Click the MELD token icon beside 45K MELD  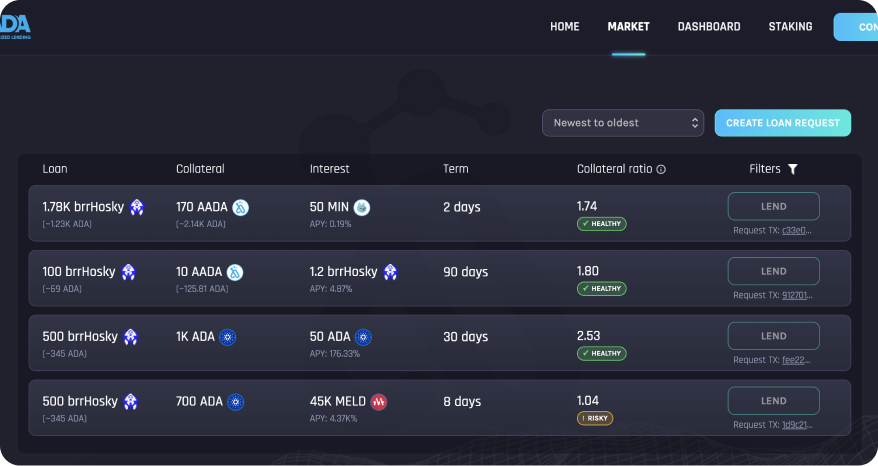[379, 402]
